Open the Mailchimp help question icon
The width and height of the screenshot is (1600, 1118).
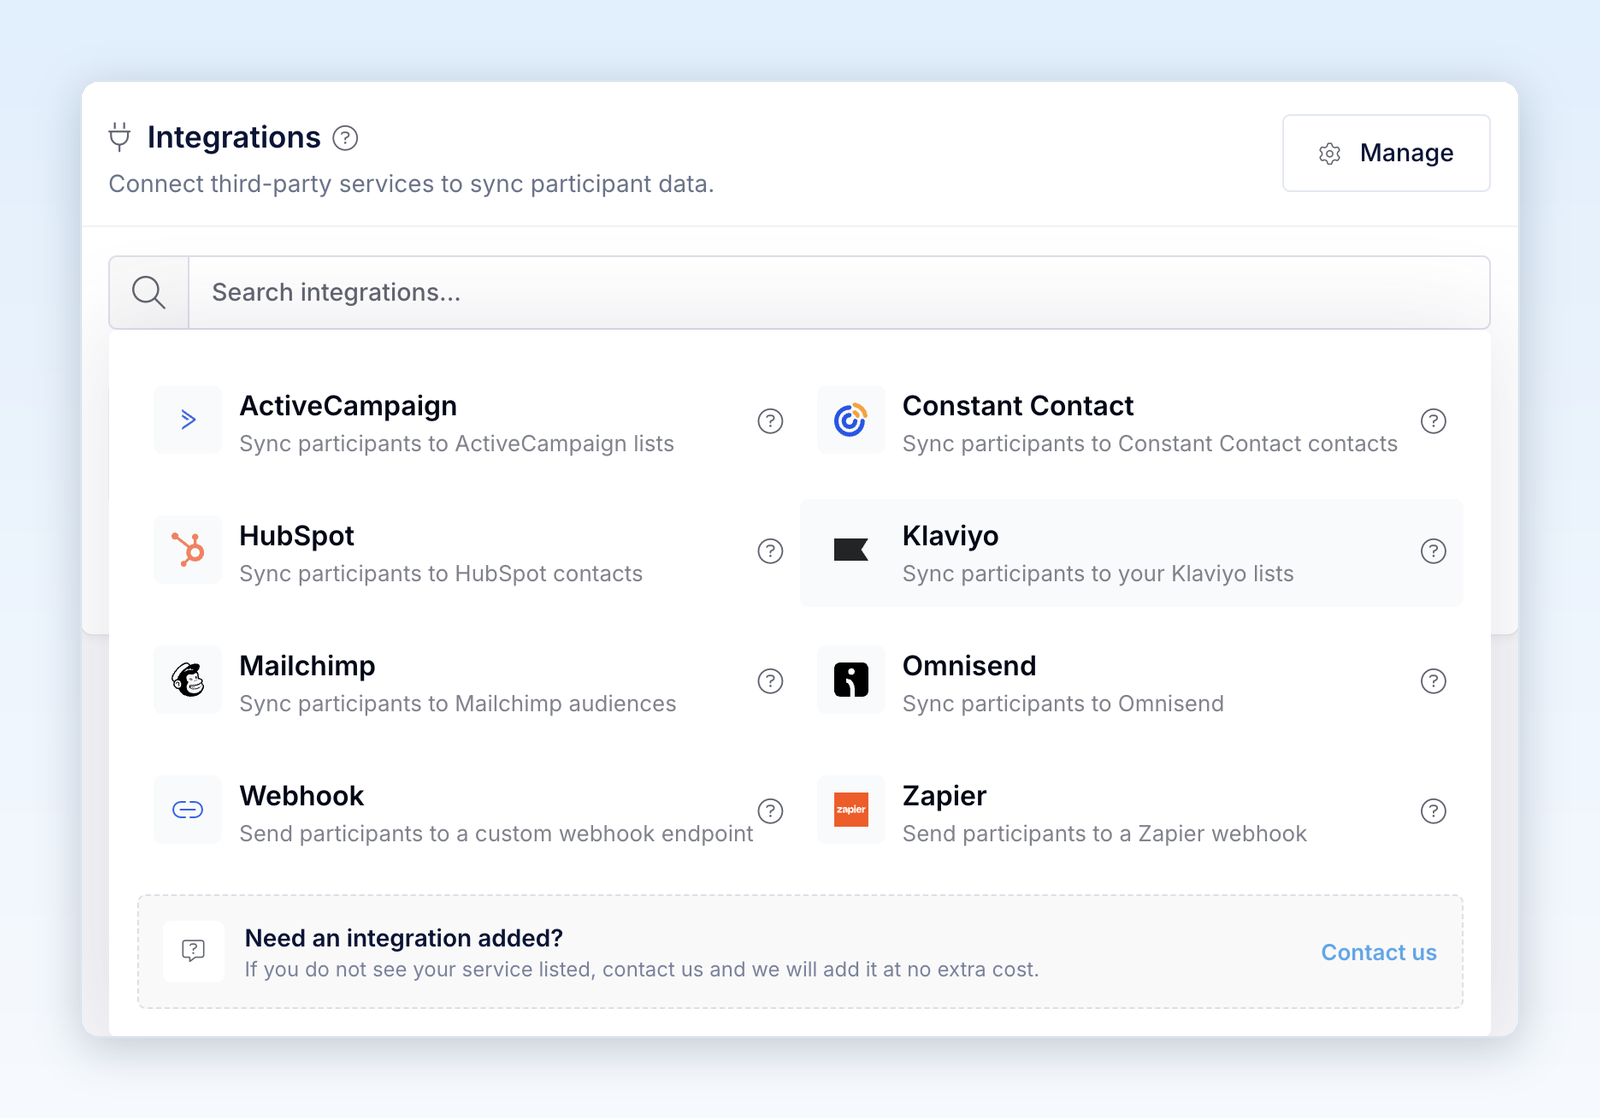[x=770, y=681]
